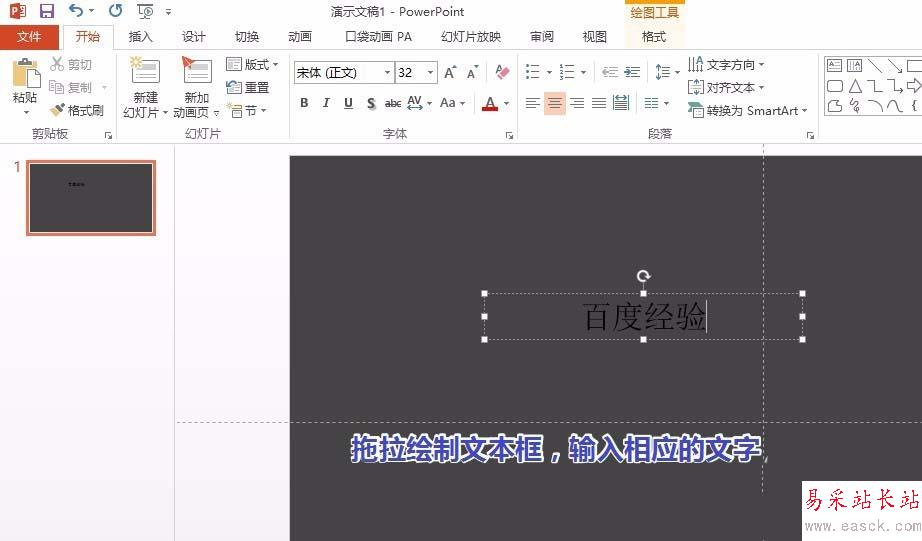The width and height of the screenshot is (922, 541).
Task: Click the Redo/Repeat icon
Action: pos(116,10)
